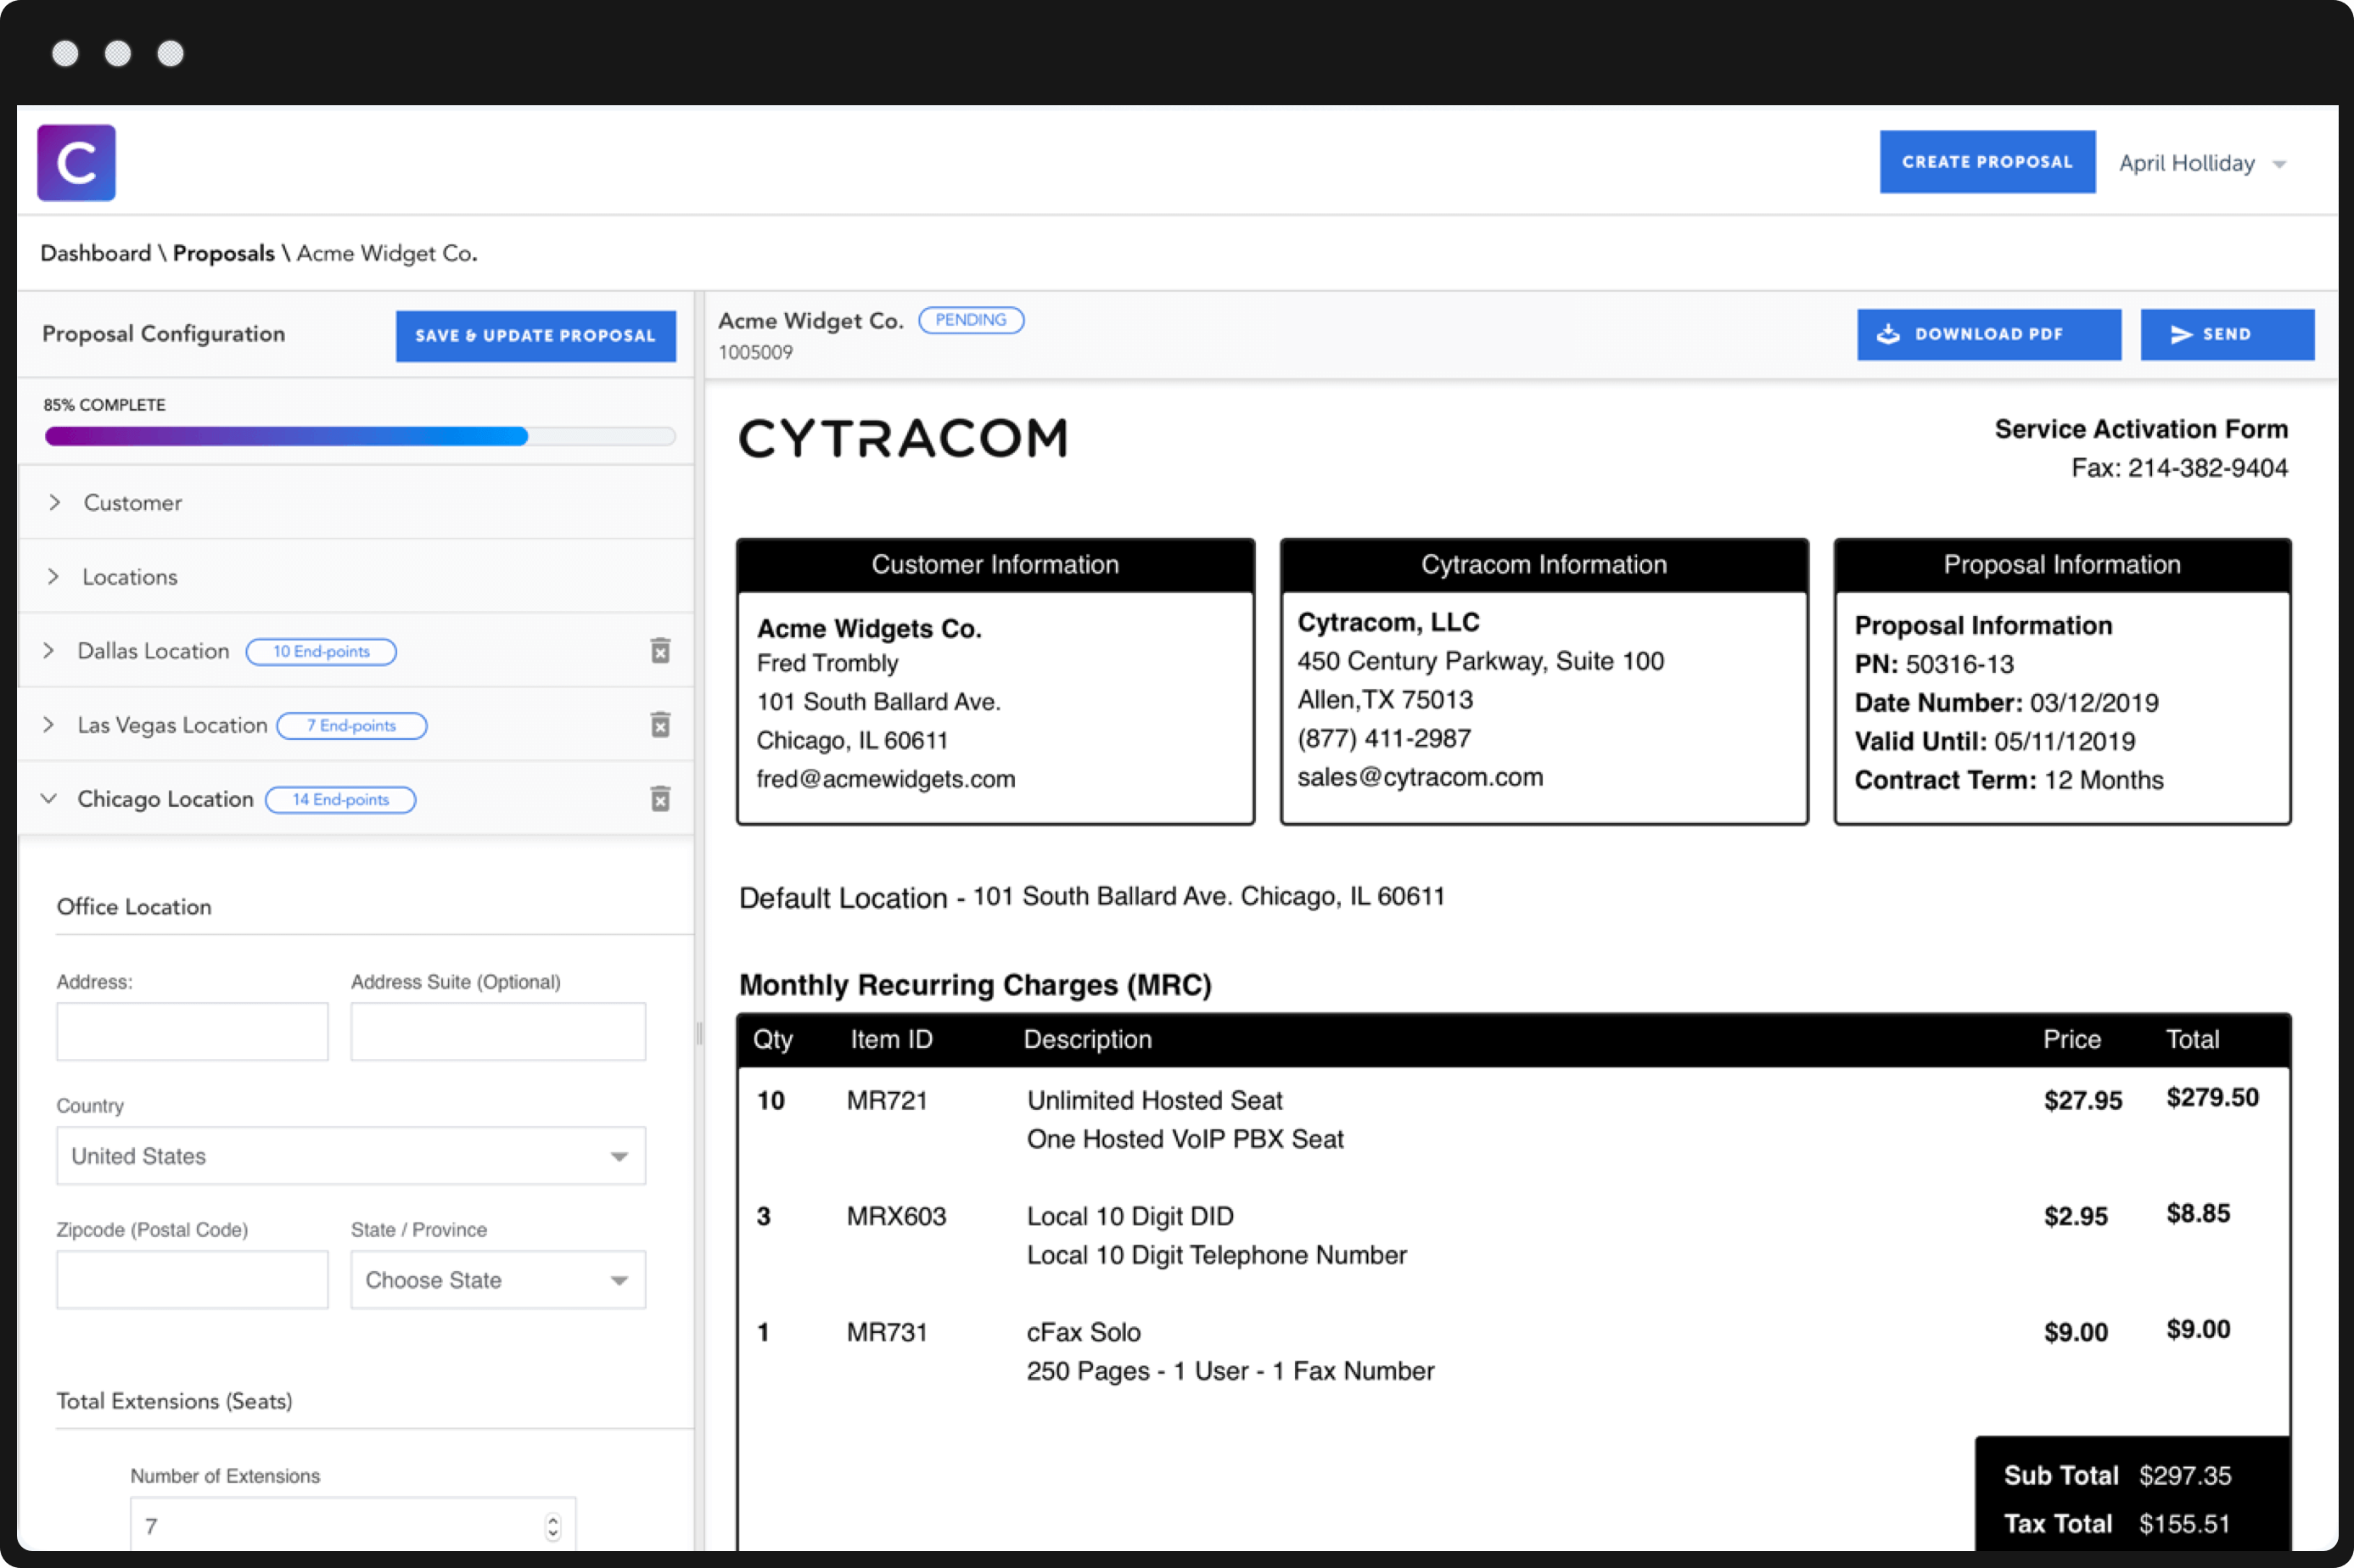Click the Address input field
Screen dimensions: 2354x1568
click(x=192, y=1032)
